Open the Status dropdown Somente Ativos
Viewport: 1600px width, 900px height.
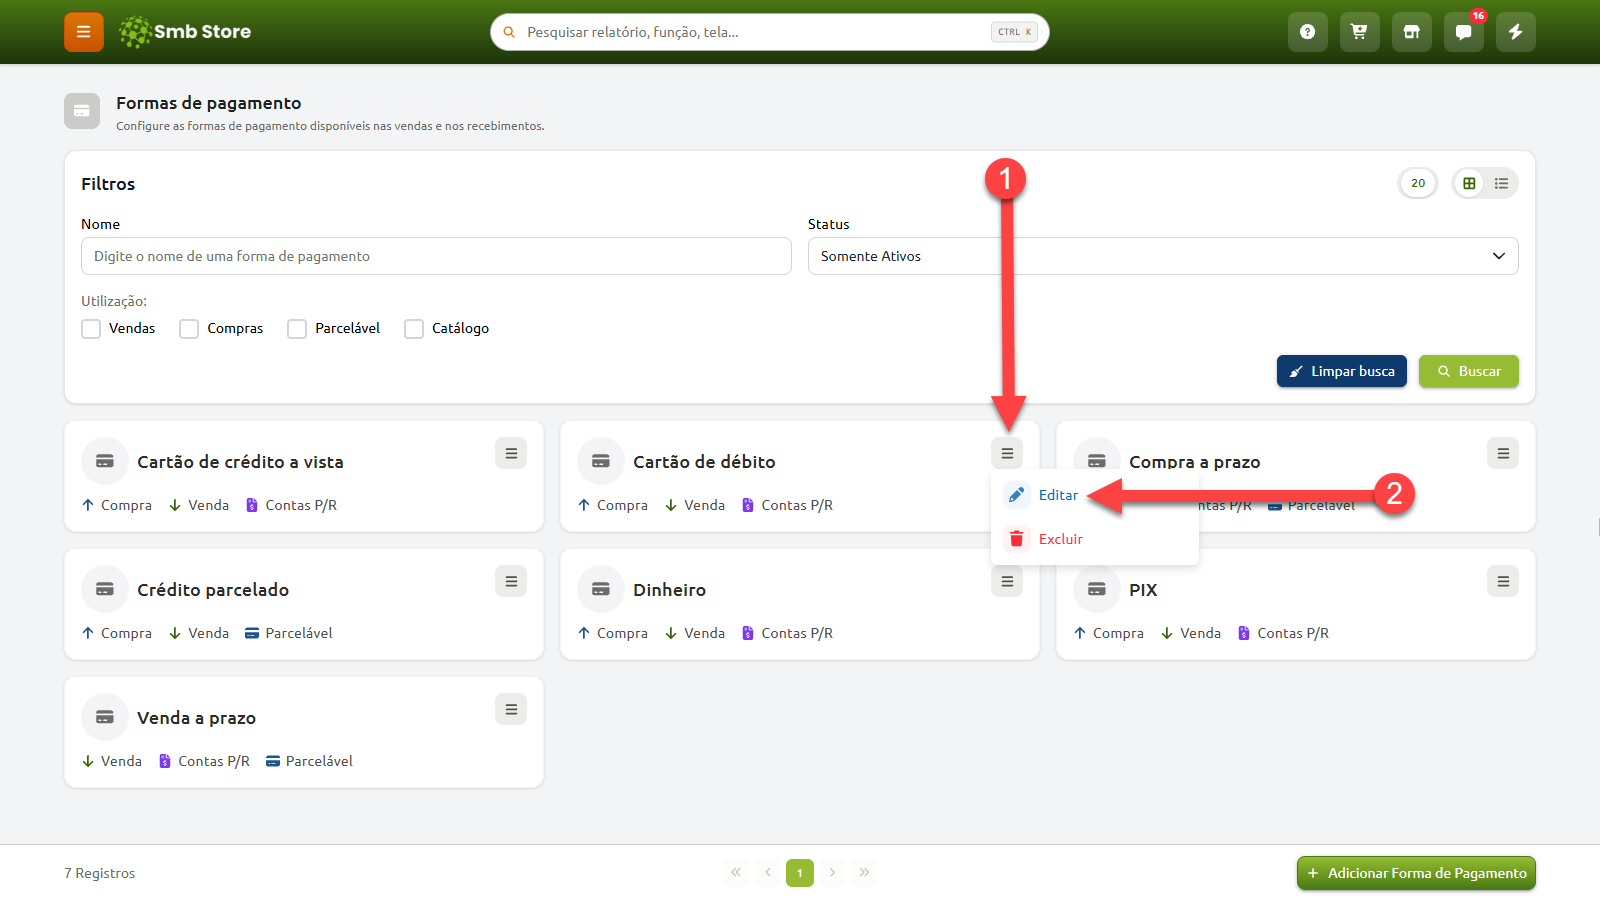point(1163,256)
